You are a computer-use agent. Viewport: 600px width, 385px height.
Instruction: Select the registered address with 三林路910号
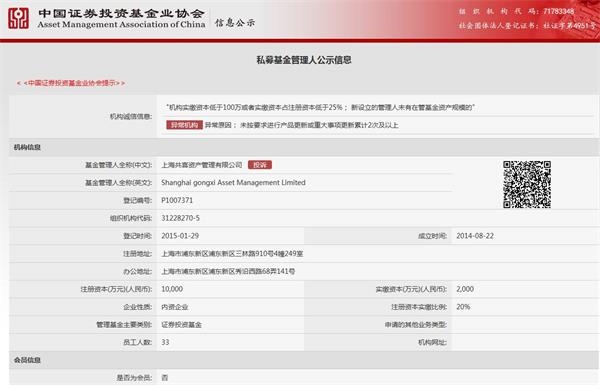[232, 254]
